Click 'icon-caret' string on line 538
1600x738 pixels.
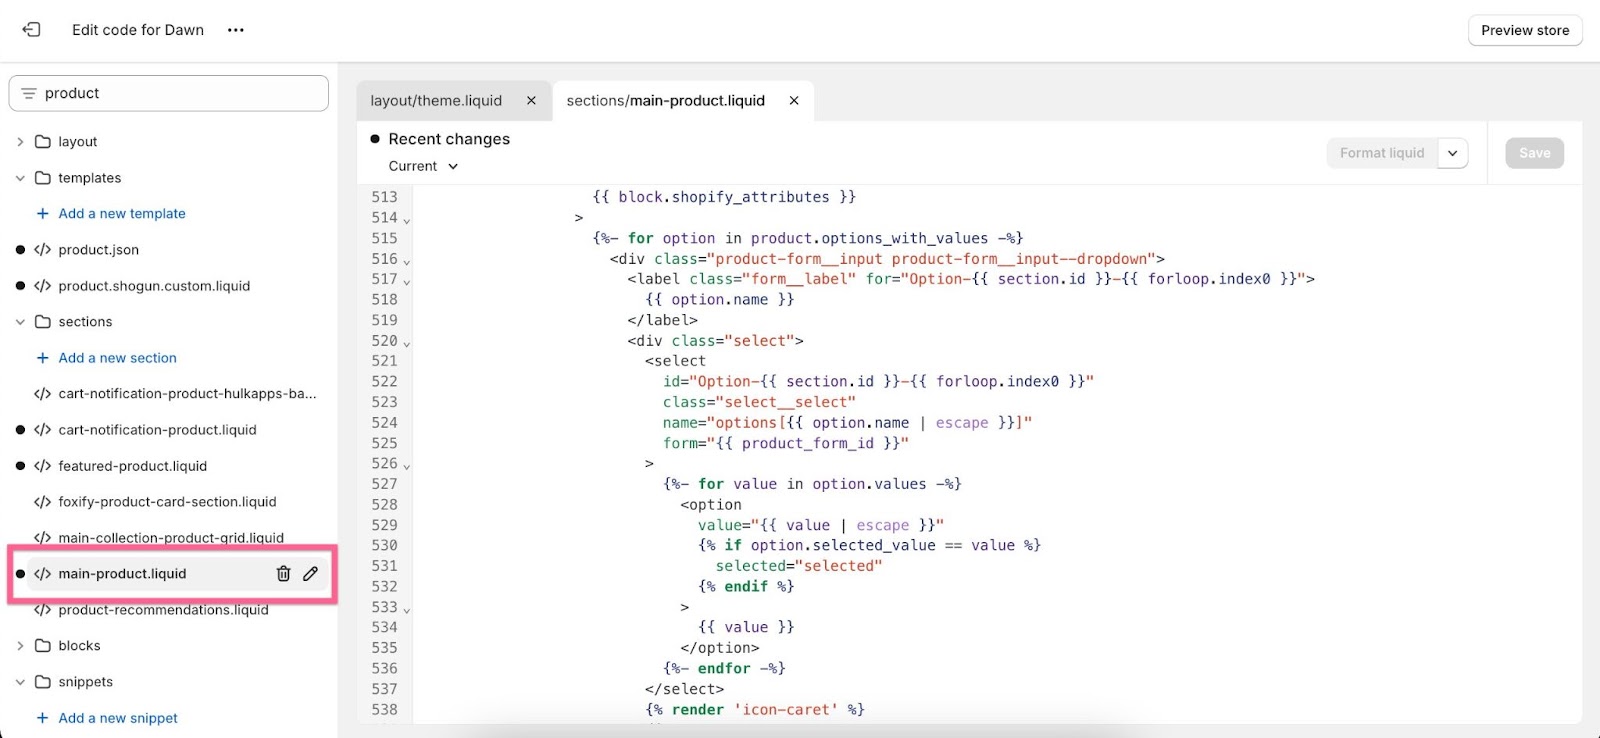coord(786,710)
